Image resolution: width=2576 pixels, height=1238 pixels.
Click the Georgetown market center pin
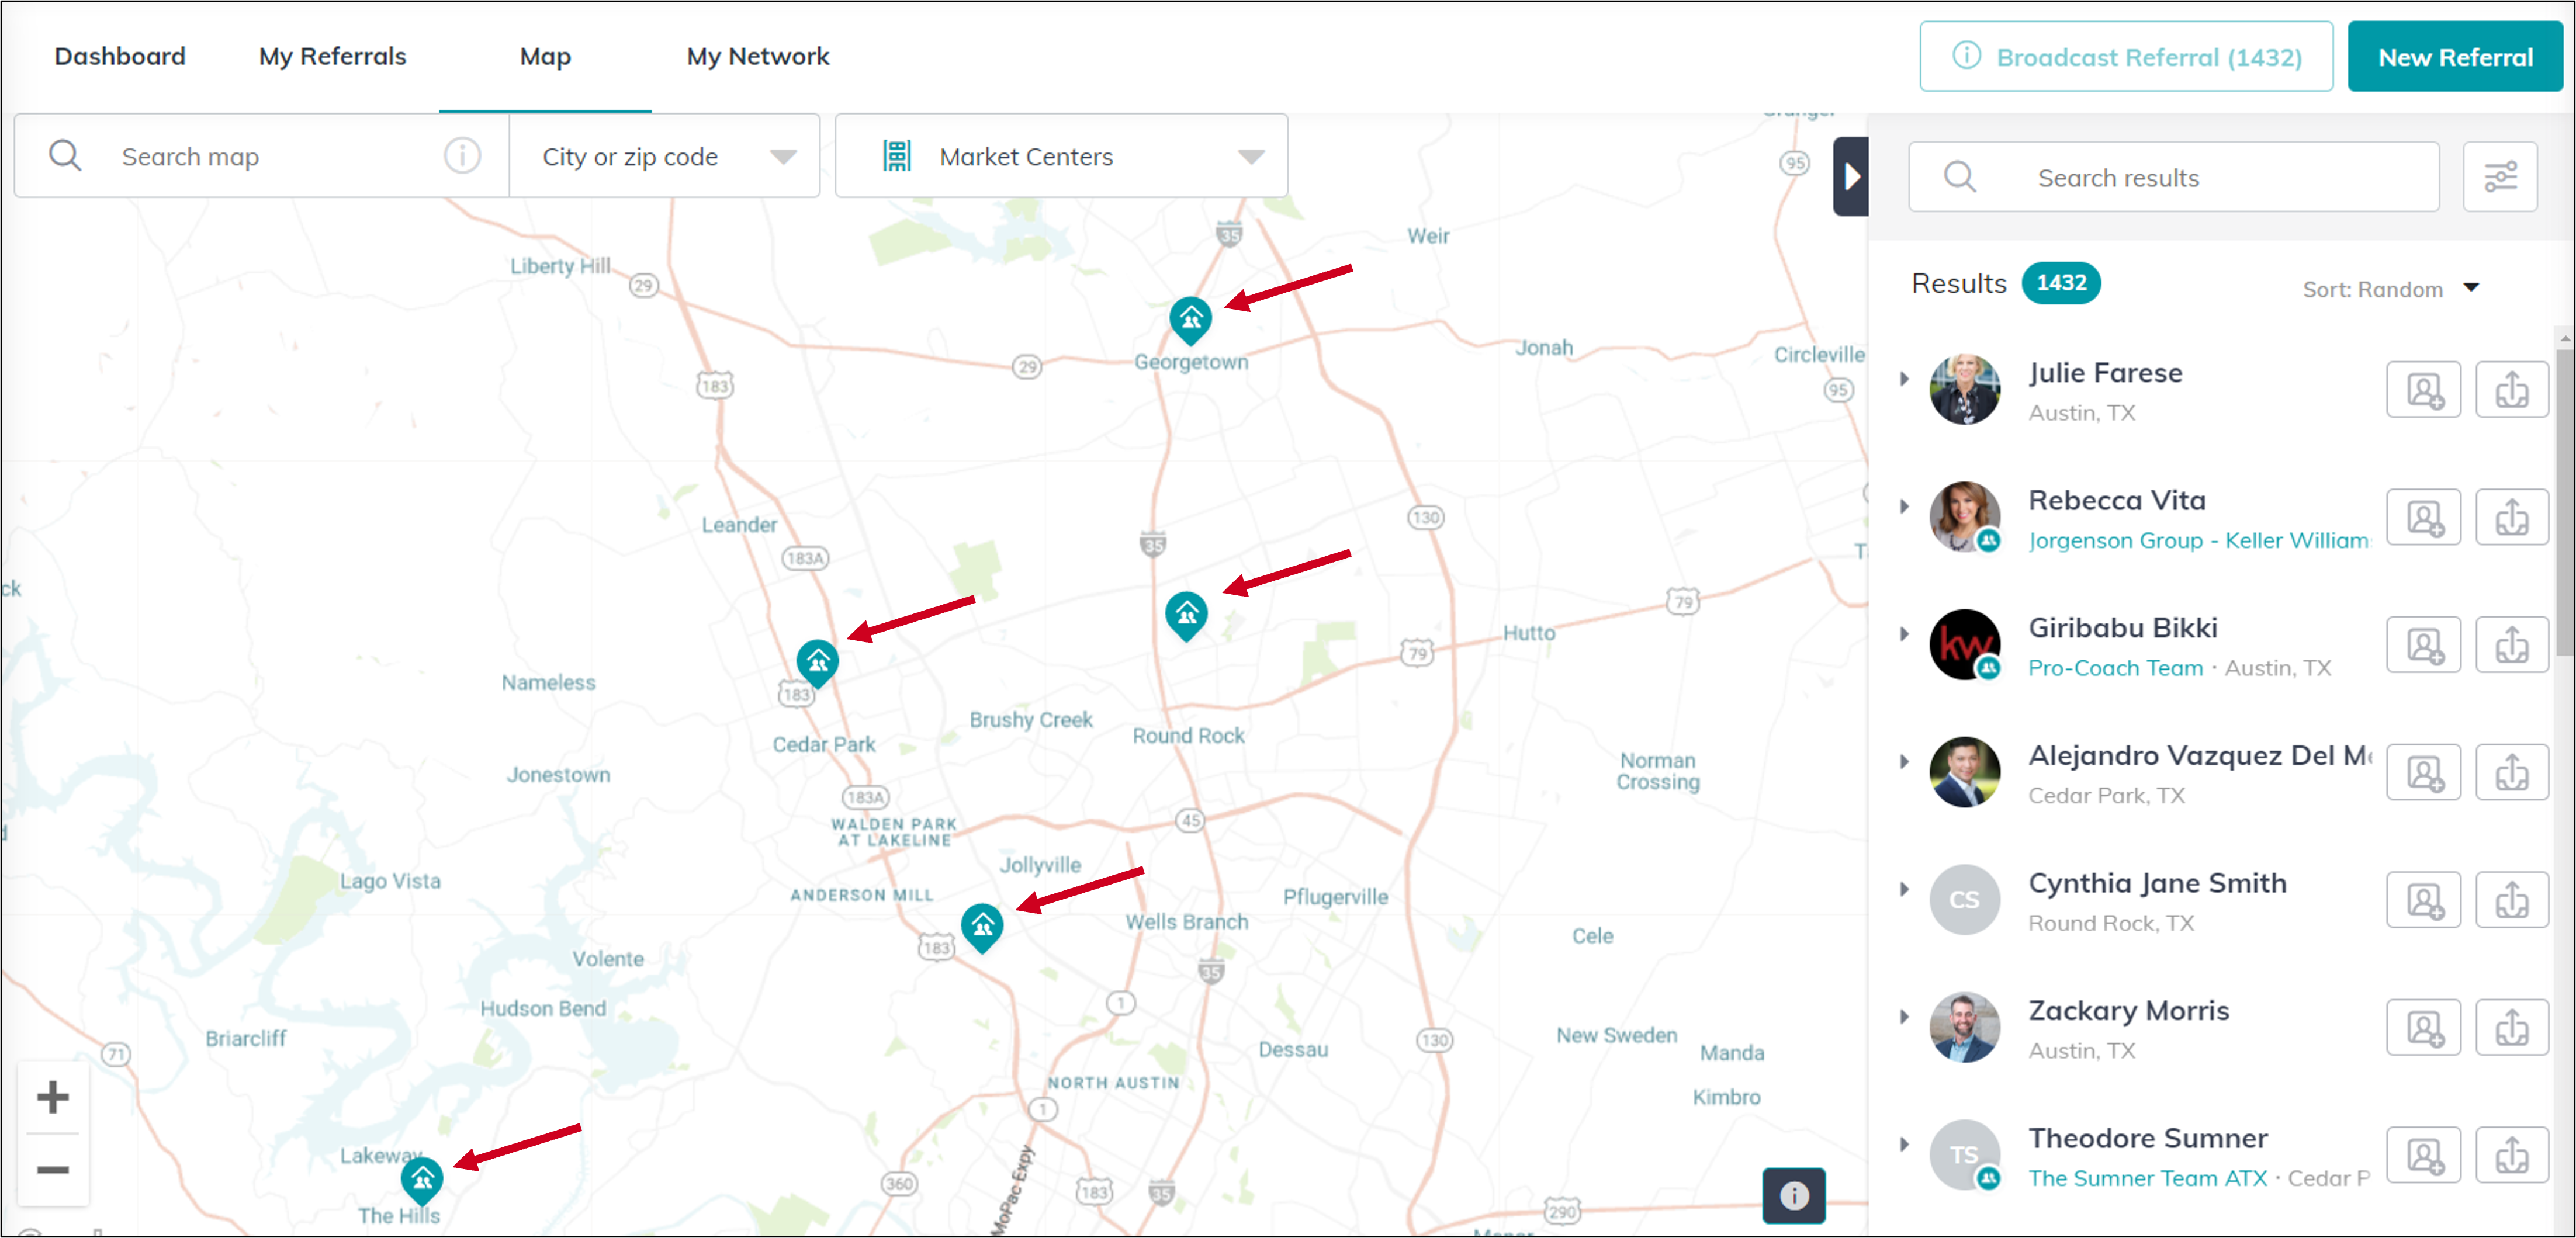1190,320
